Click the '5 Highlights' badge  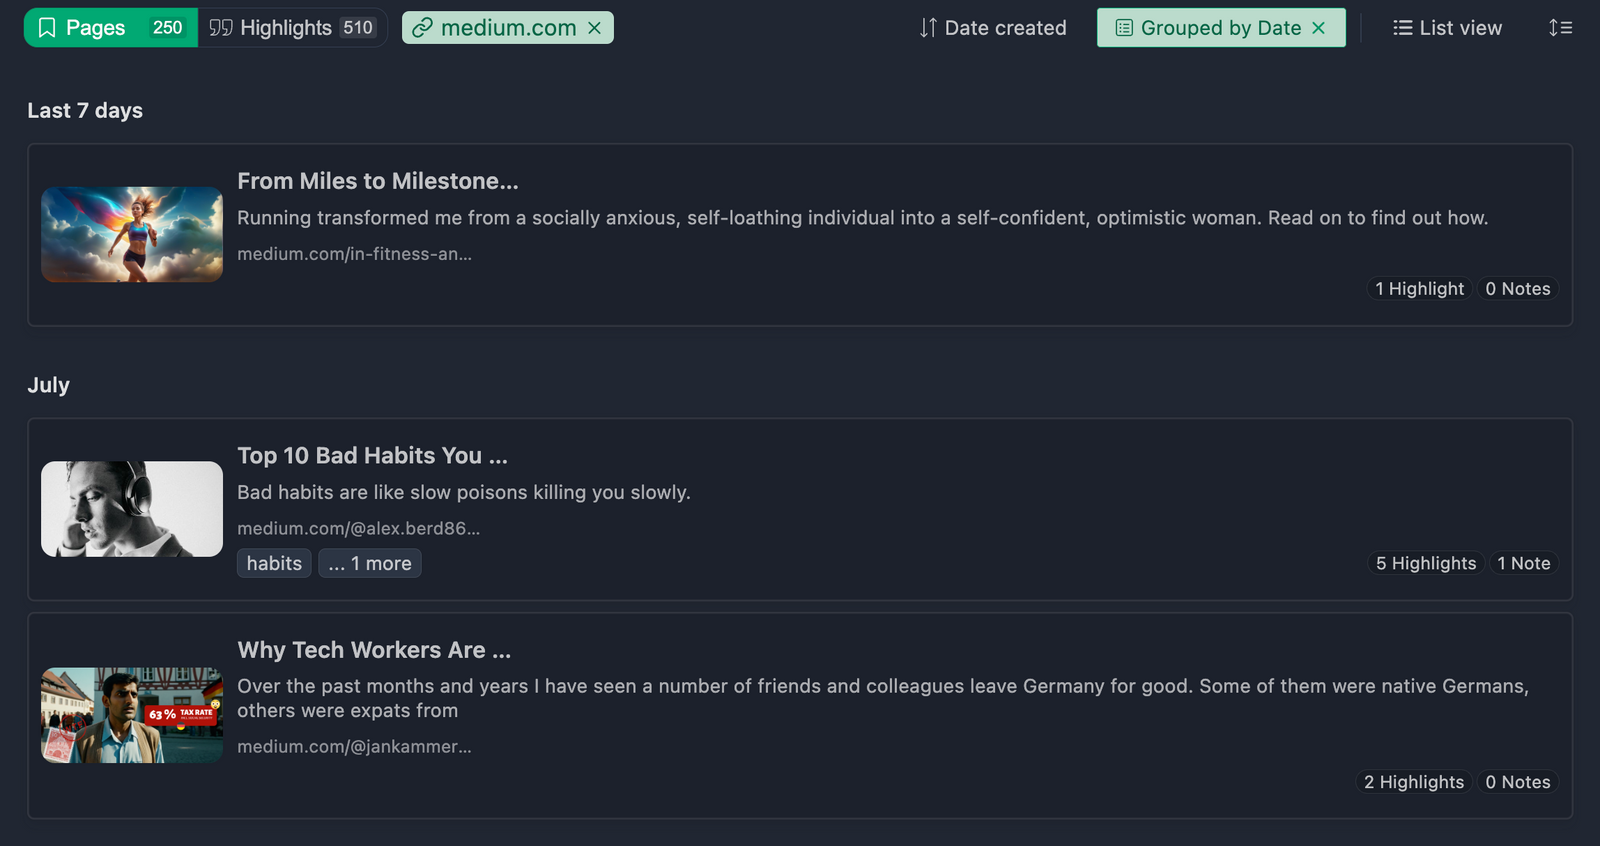click(1425, 564)
